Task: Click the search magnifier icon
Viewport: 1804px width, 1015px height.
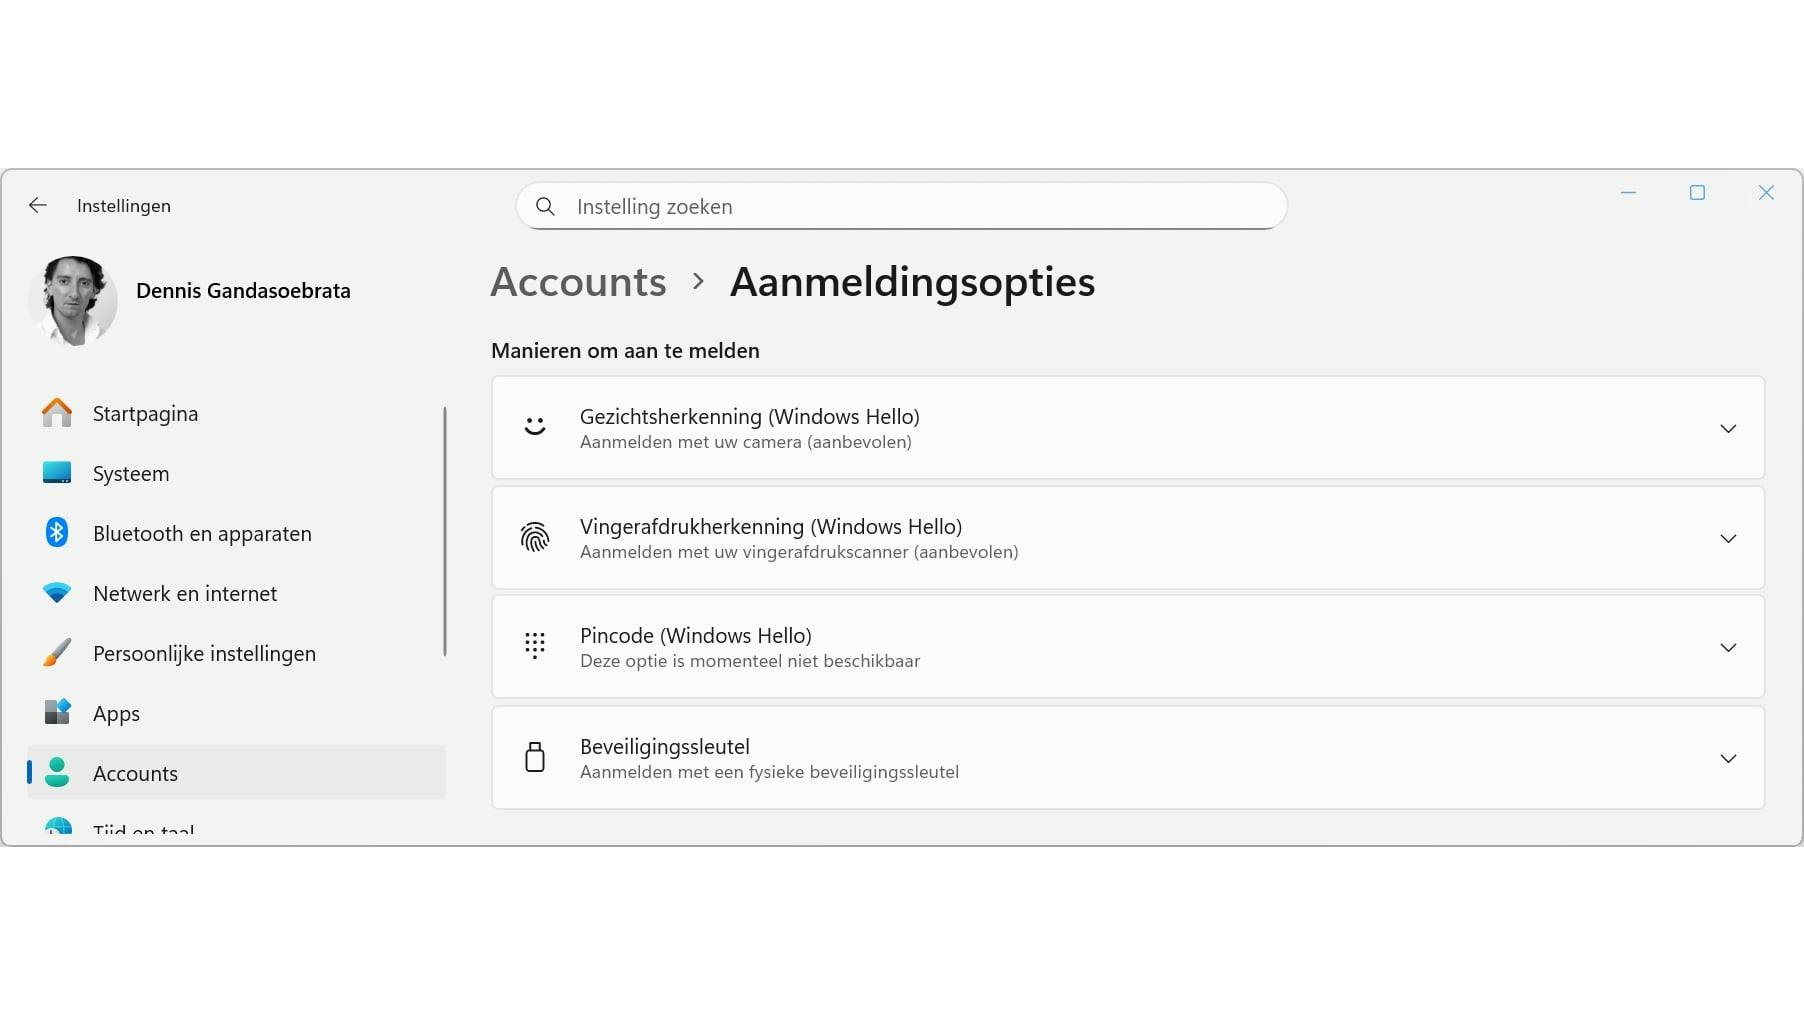Action: coord(545,207)
